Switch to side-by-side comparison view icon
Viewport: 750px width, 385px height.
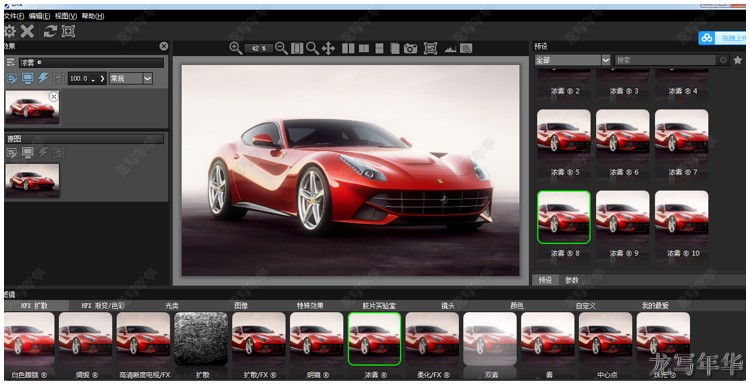pyautogui.click(x=348, y=48)
